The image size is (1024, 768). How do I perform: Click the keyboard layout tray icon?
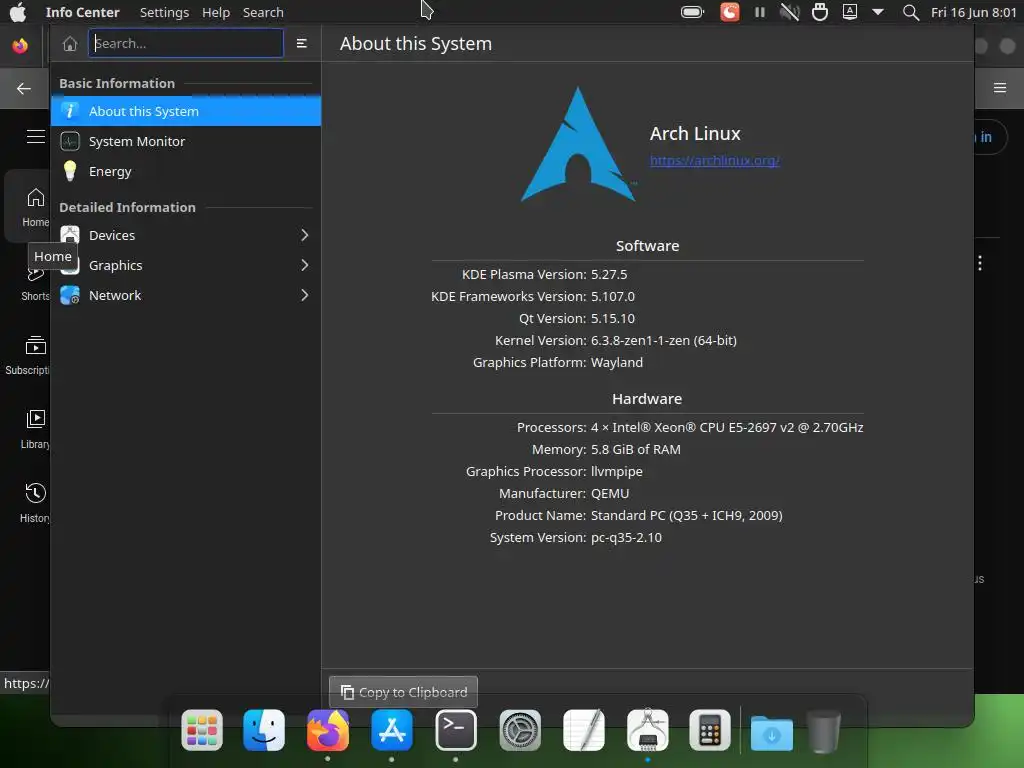[x=850, y=12]
